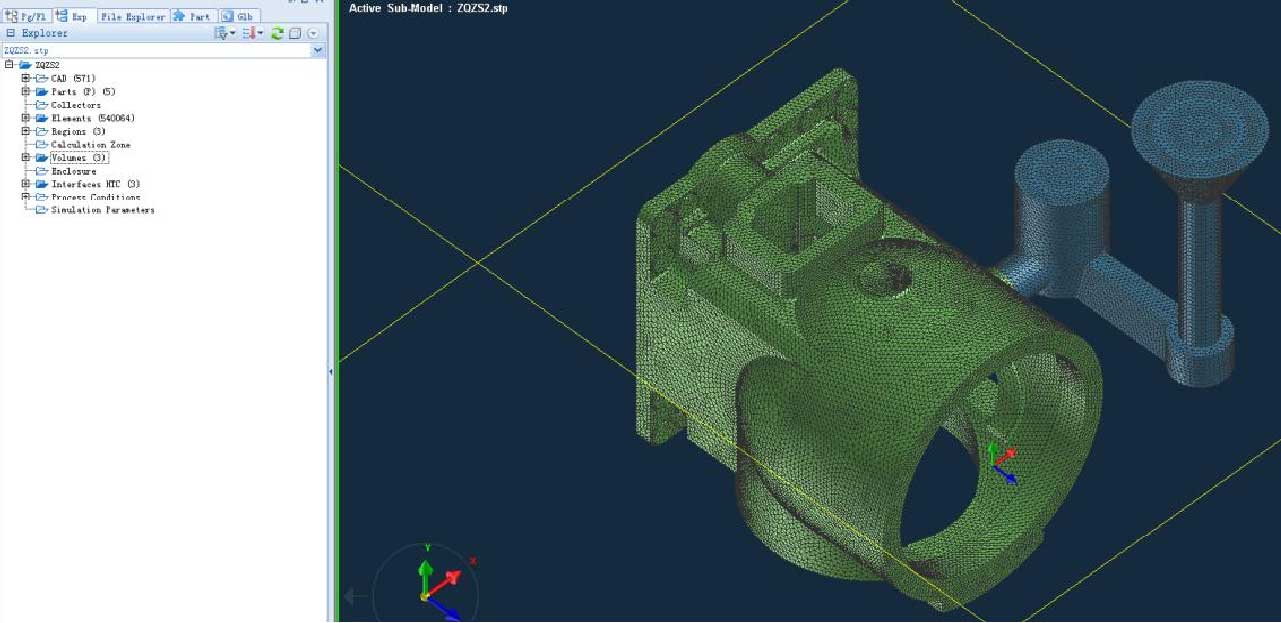Click the green refresh icon in Explorer
Image resolution: width=1281 pixels, height=623 pixels.
pyautogui.click(x=276, y=33)
